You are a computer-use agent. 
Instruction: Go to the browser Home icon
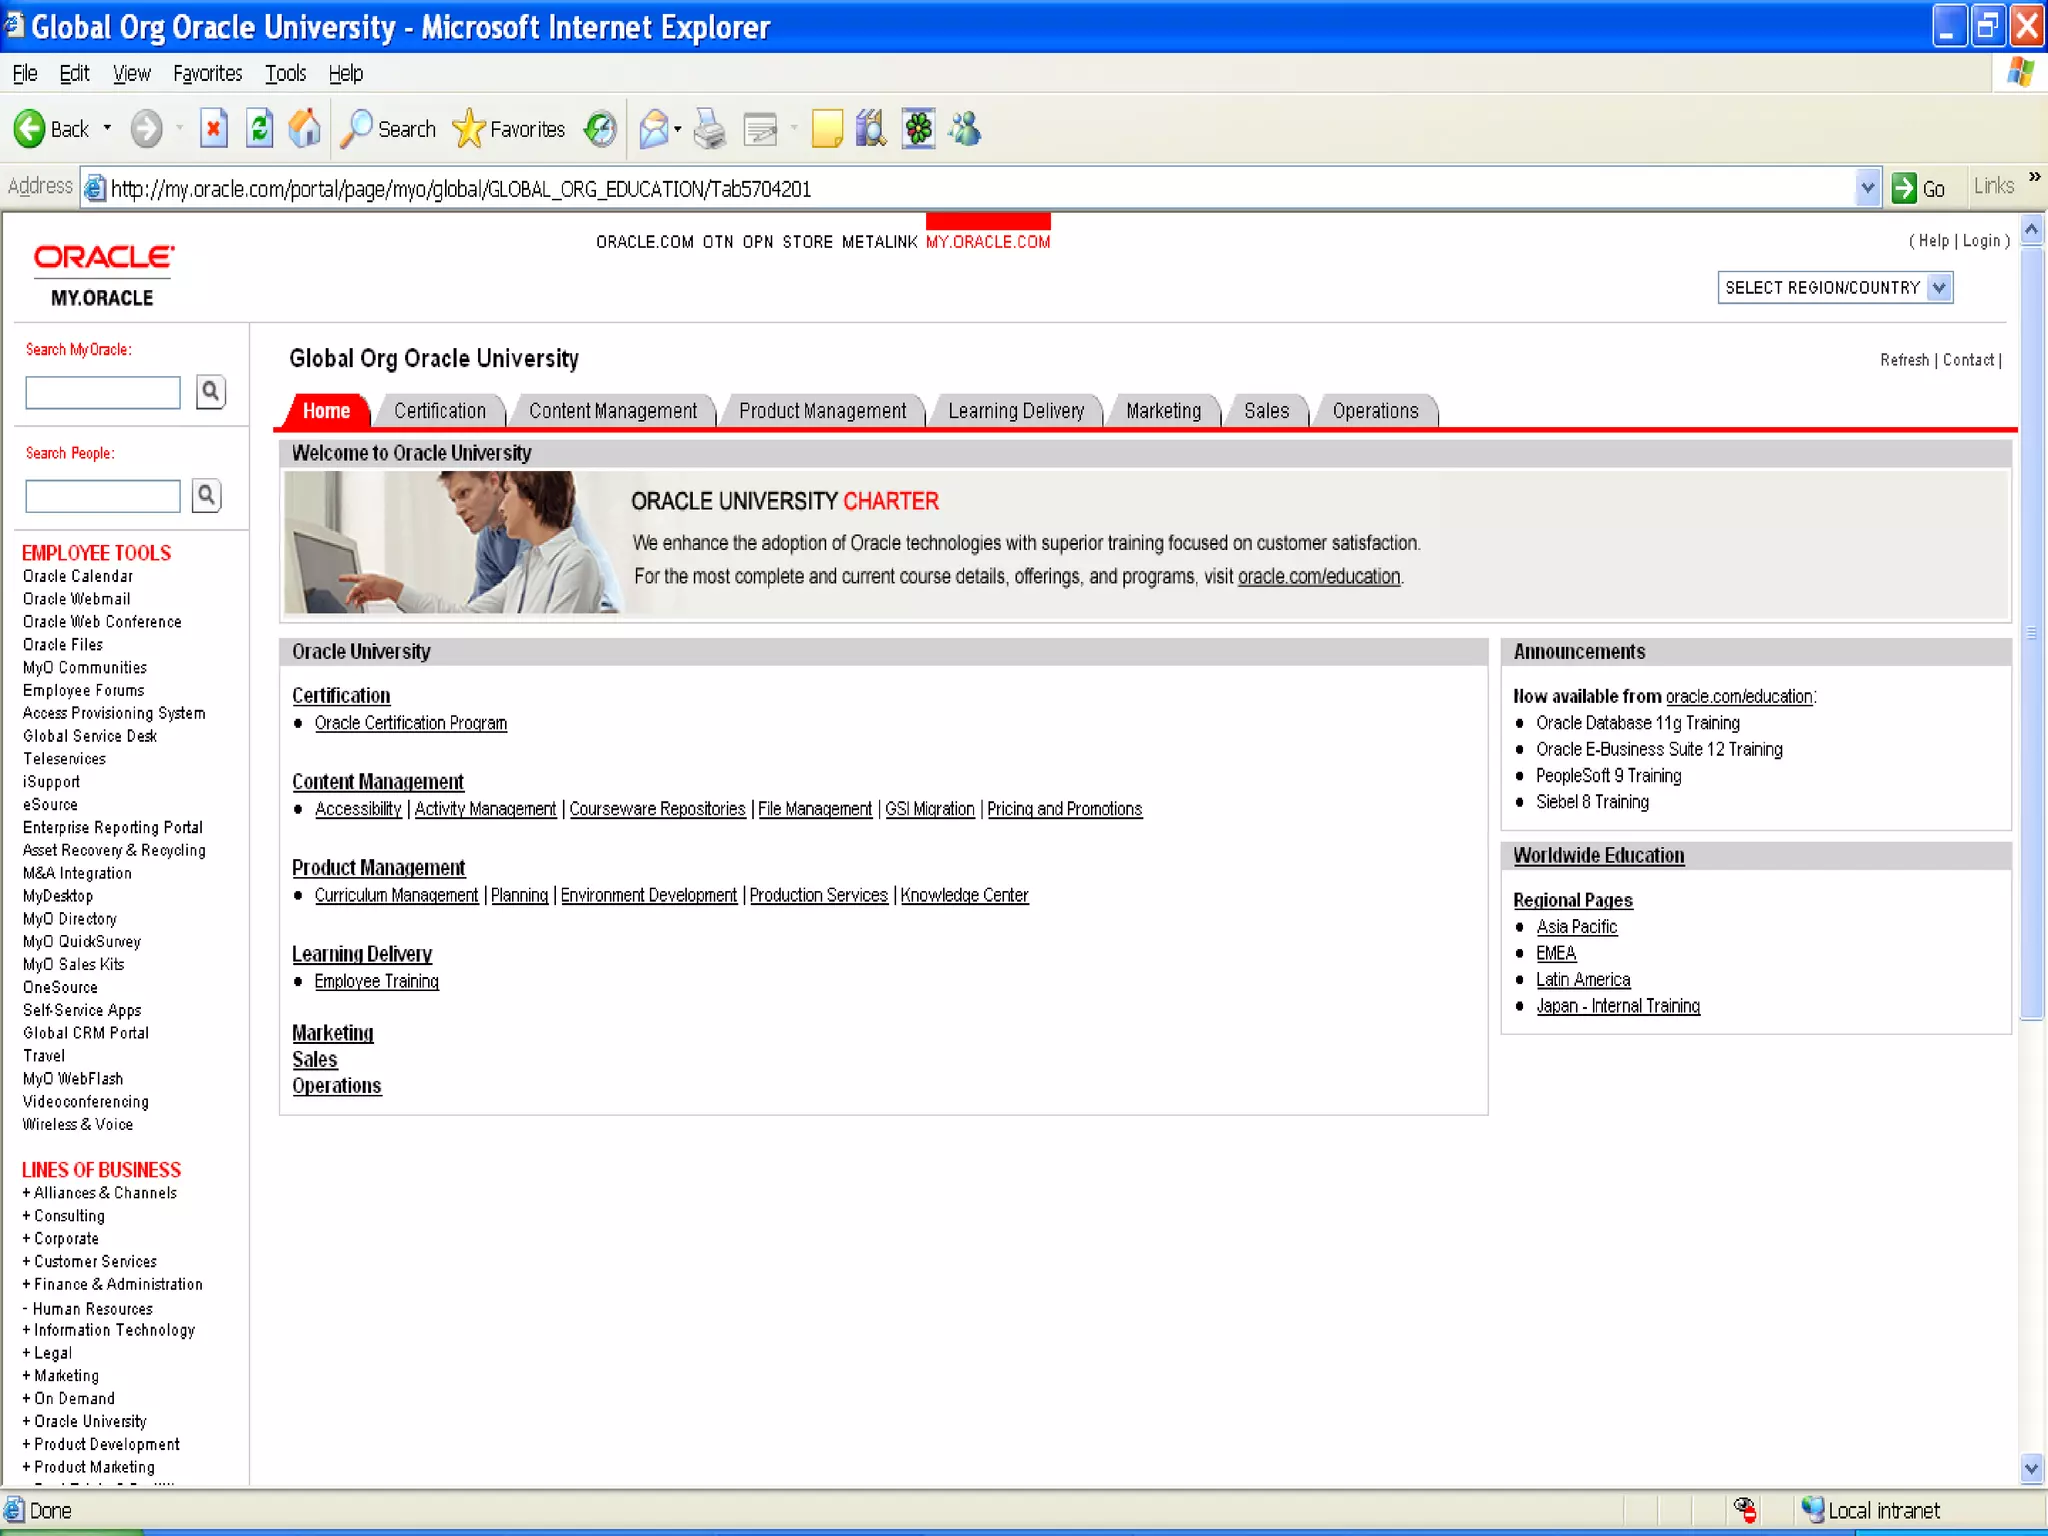(x=304, y=129)
